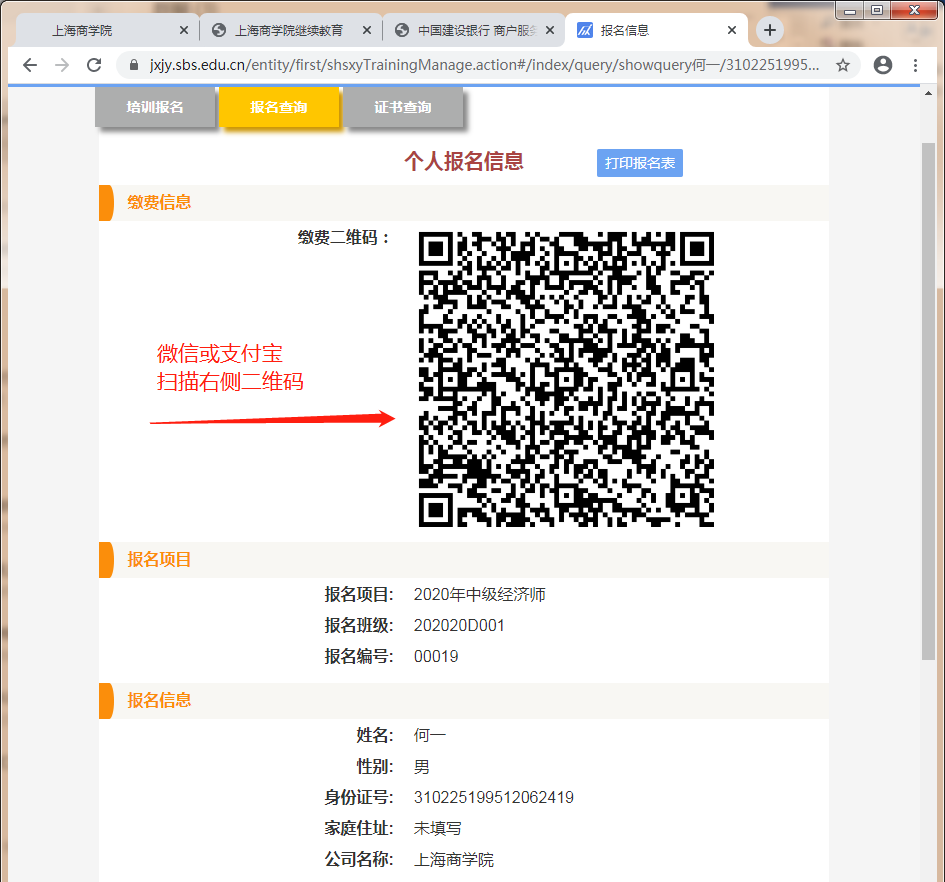Close the 报名信息 tab
The width and height of the screenshot is (945, 882).
732,30
